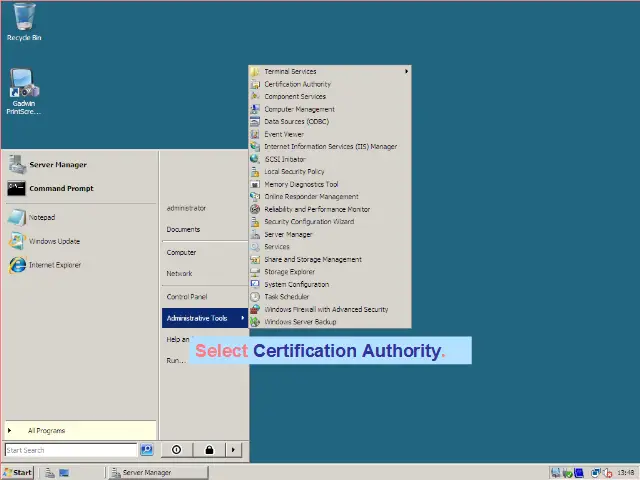The image size is (640, 480).
Task: Click the Command Prompt icon
Action: (x=16, y=188)
